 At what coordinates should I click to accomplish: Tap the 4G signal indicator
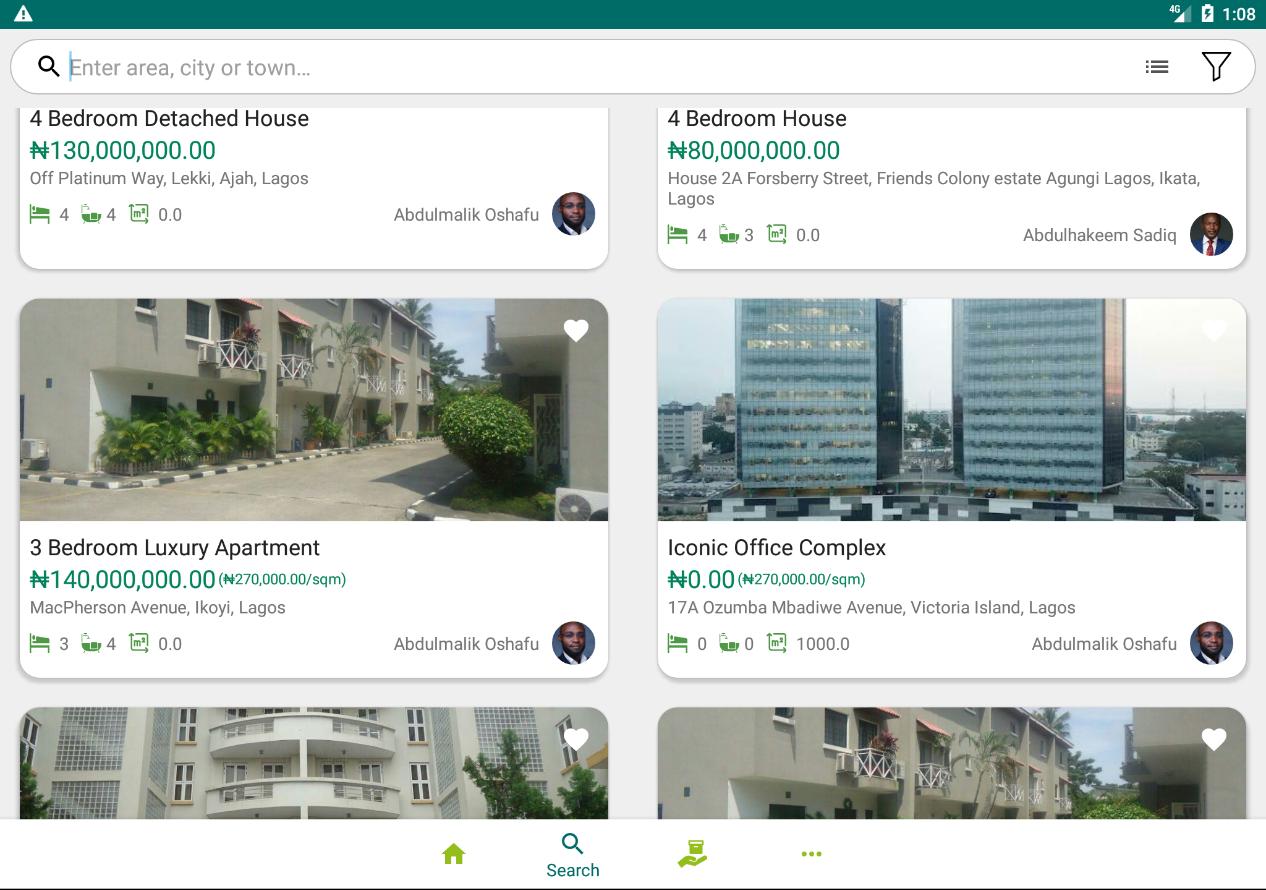[1180, 13]
